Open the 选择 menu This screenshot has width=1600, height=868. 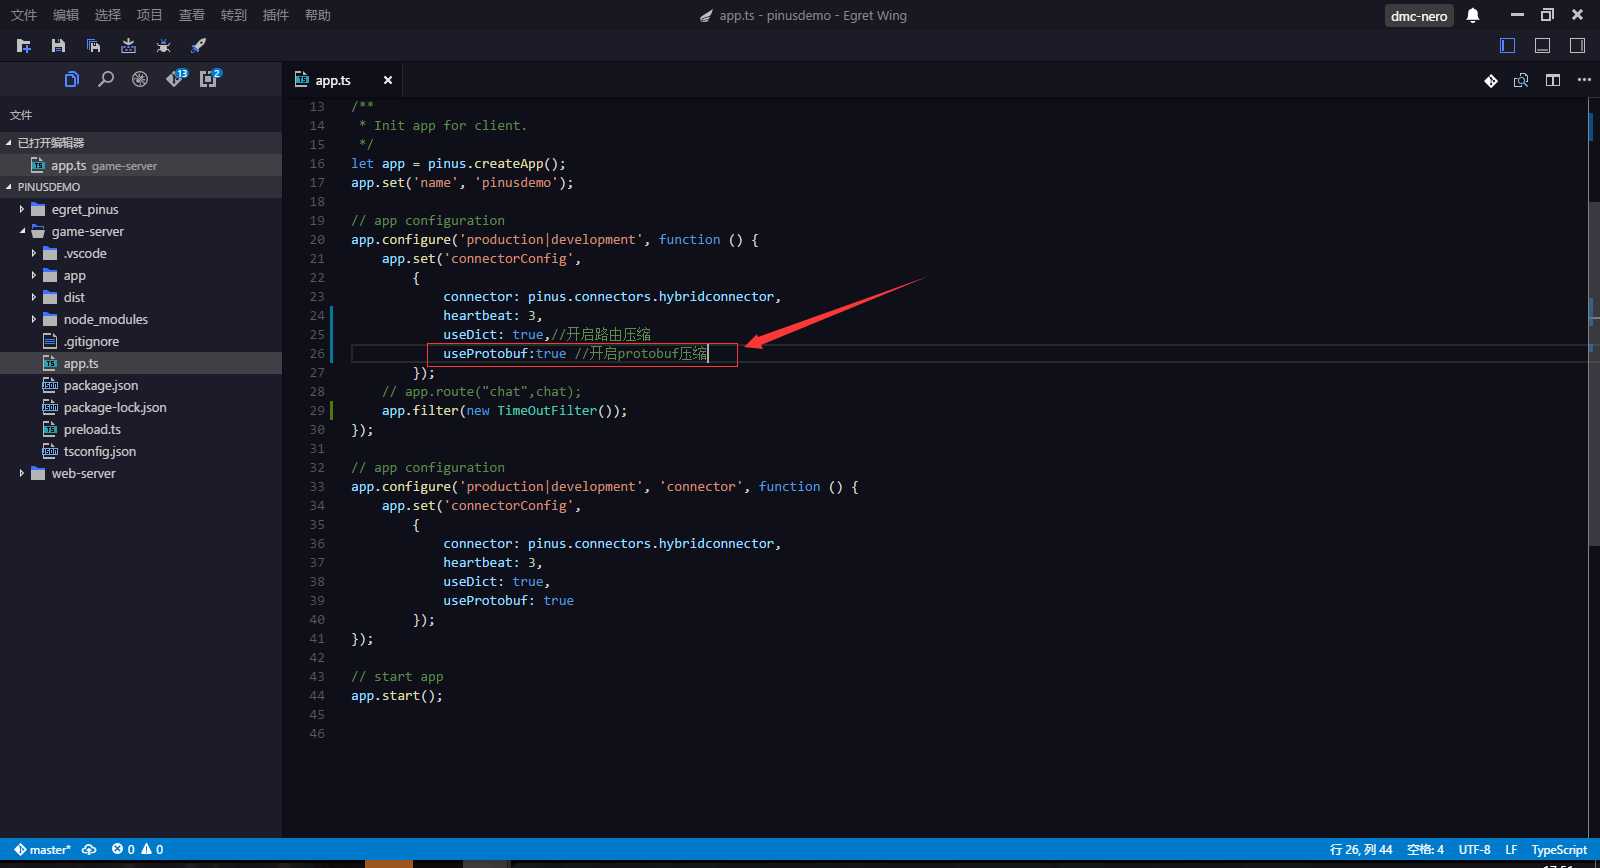[108, 15]
